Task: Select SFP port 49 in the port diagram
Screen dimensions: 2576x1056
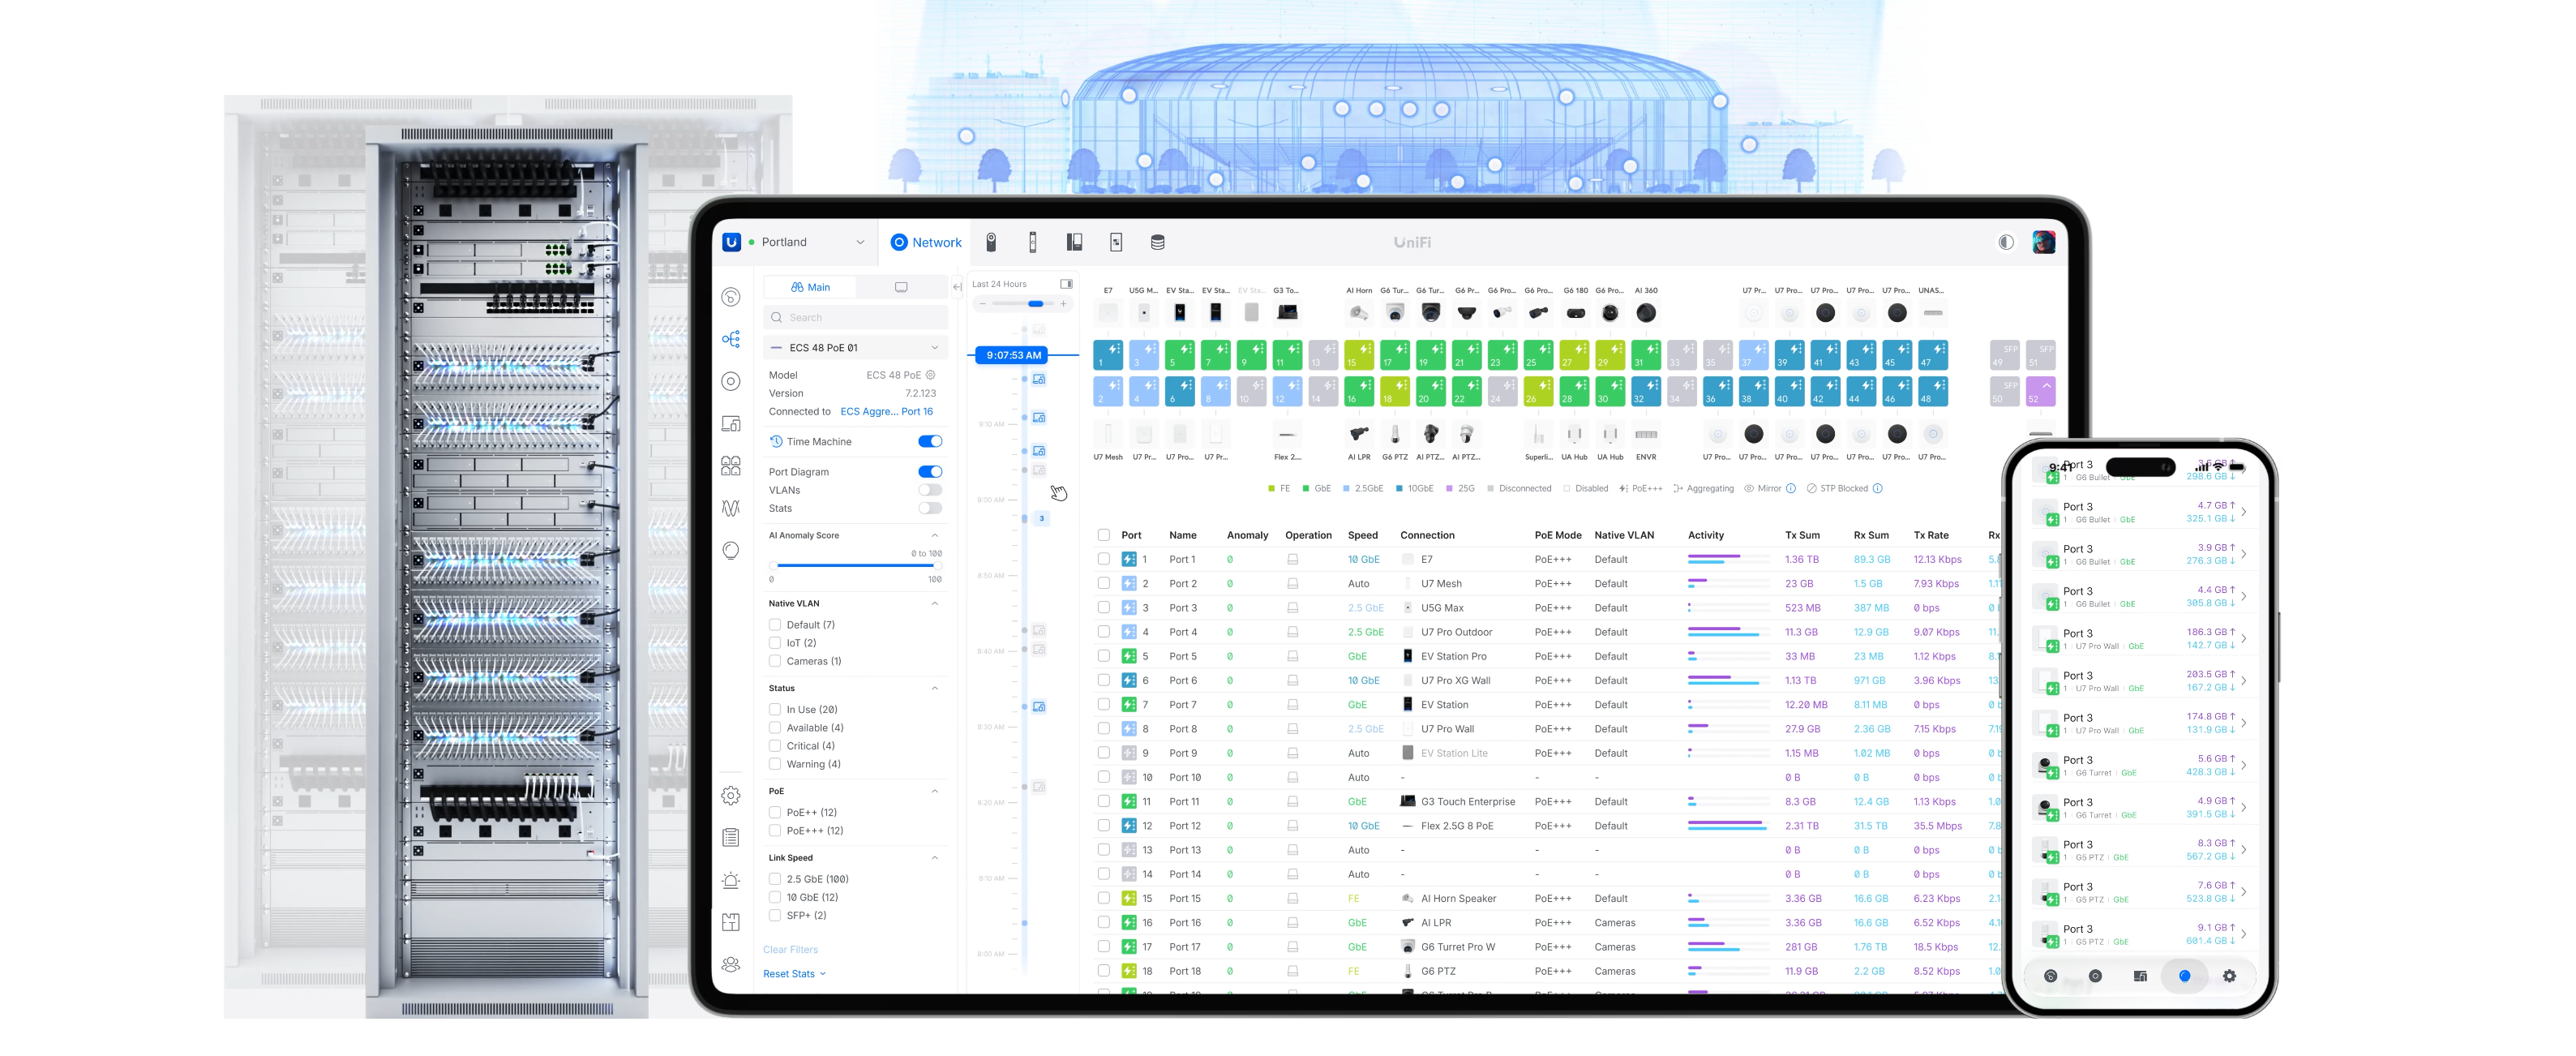Action: [2004, 355]
